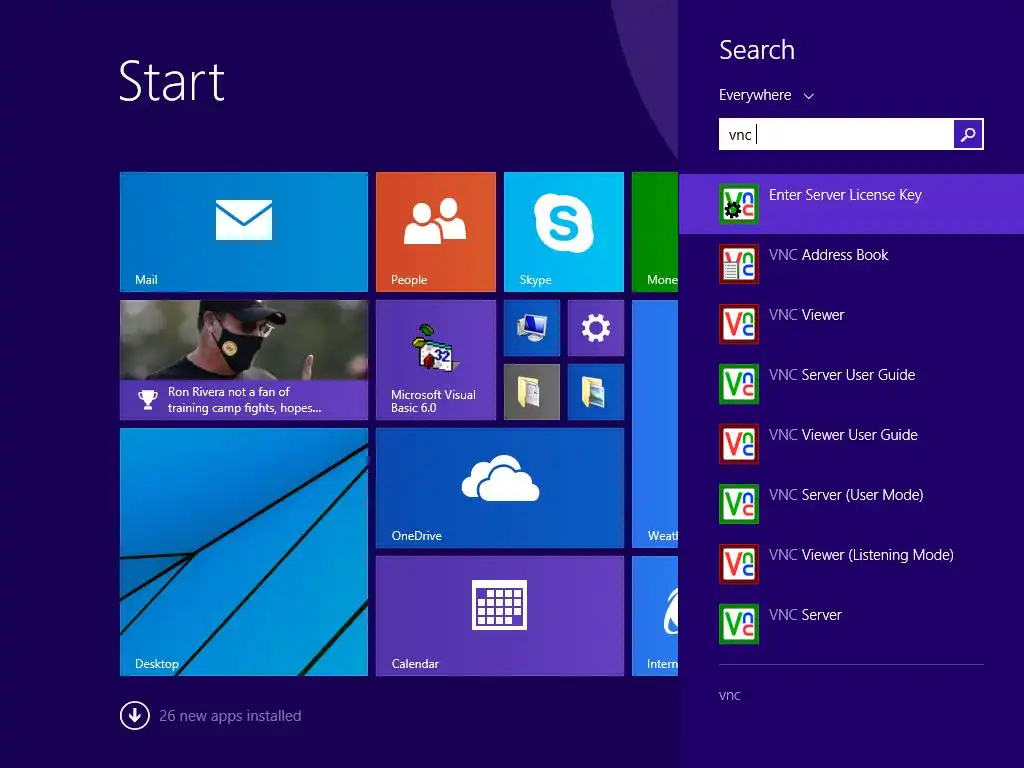This screenshot has height=768, width=1024.
Task: Open the Calendar tile
Action: [500, 616]
